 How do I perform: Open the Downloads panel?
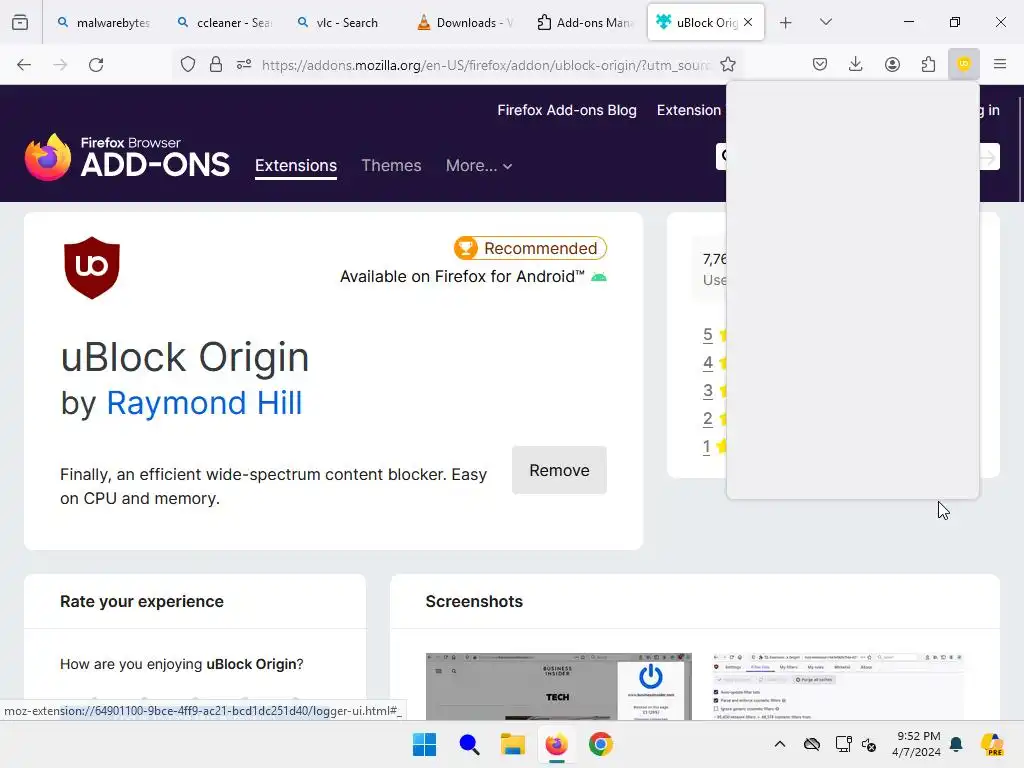coord(856,64)
